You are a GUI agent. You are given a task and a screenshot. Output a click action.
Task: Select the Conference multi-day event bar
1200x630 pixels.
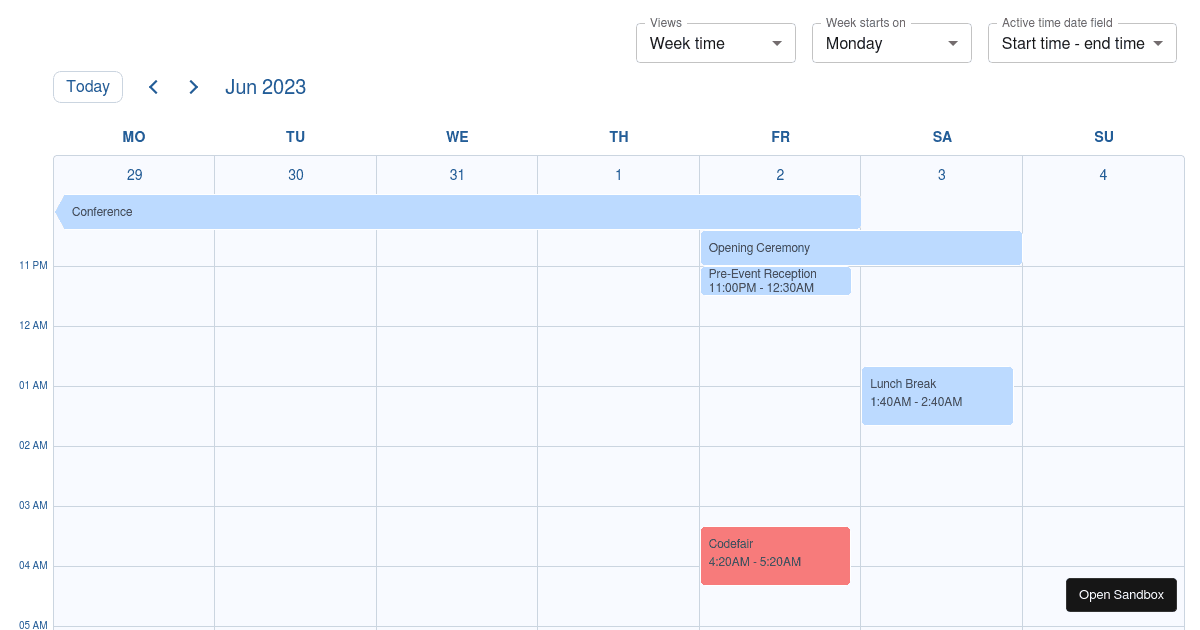(x=400, y=211)
